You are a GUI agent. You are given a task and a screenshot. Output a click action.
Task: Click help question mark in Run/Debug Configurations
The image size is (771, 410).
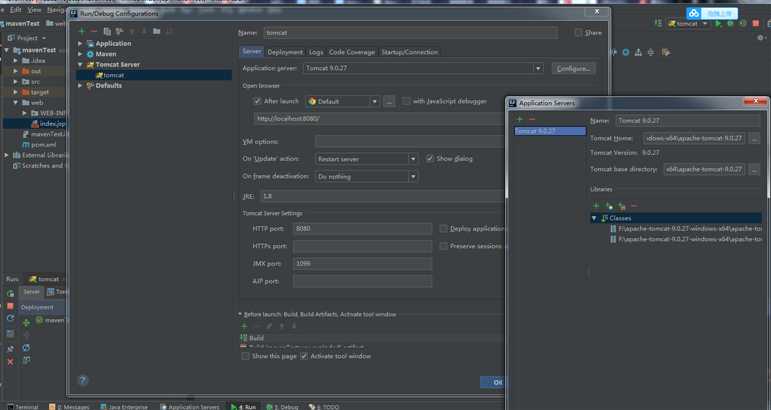coord(83,380)
